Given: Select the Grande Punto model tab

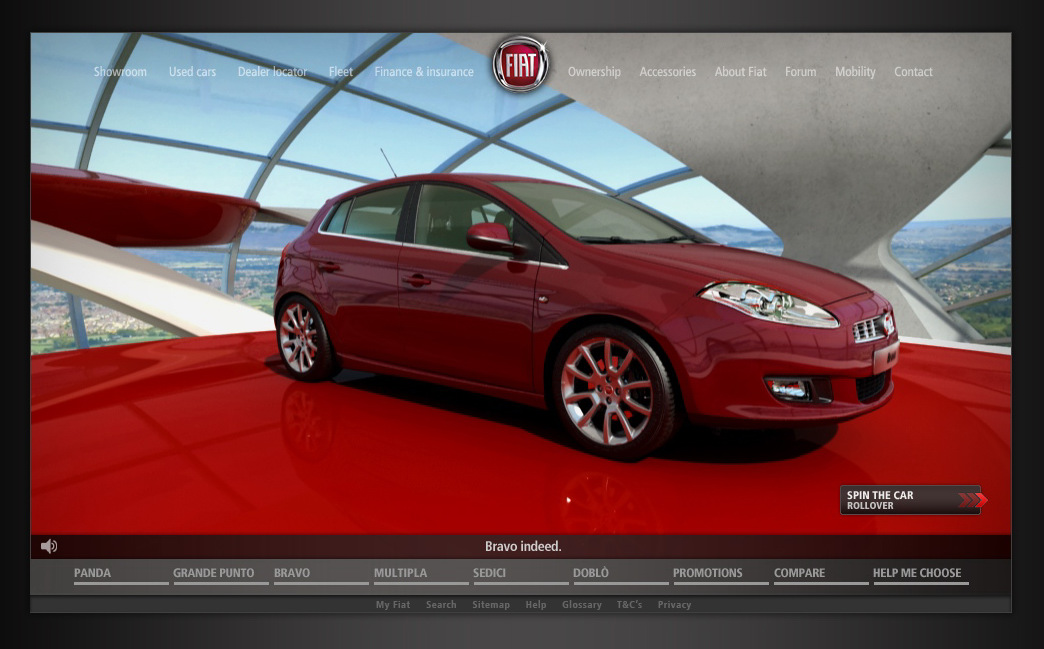Looking at the screenshot, I should point(221,575).
